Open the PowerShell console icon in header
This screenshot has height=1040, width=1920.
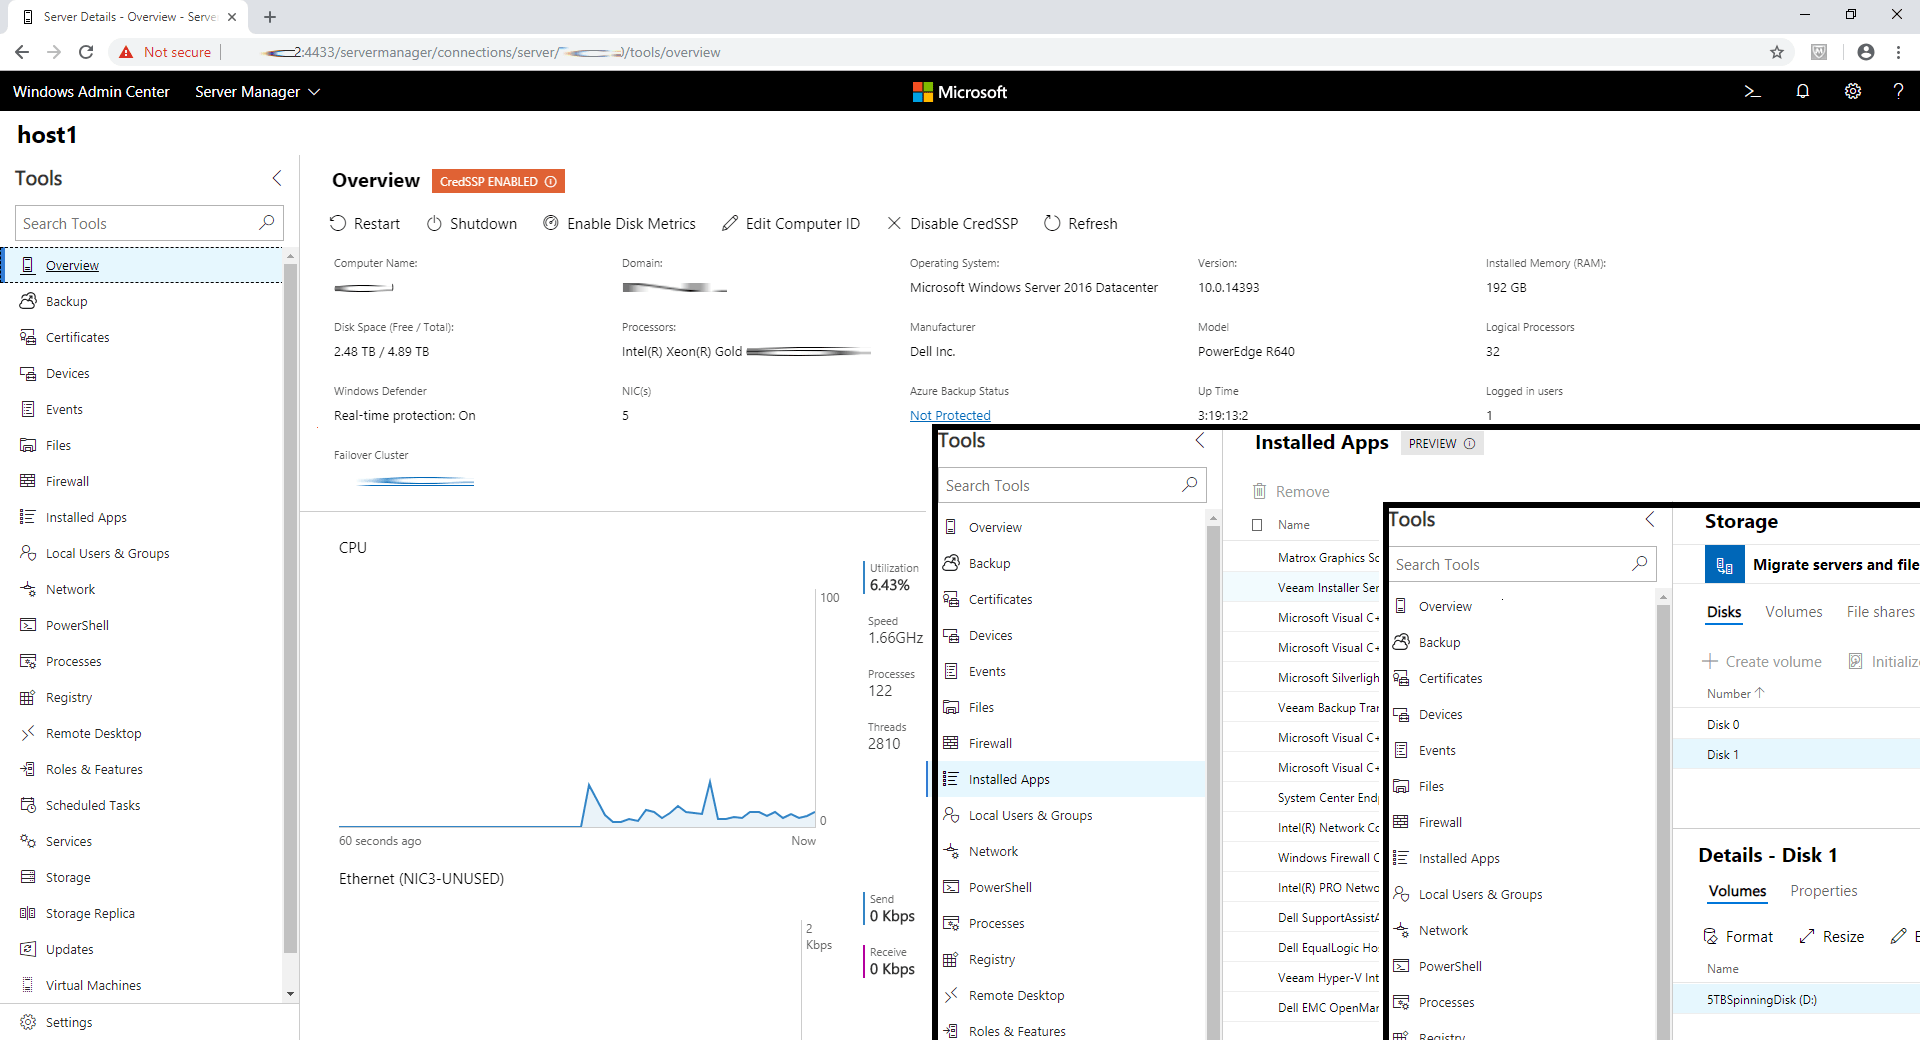1752,91
